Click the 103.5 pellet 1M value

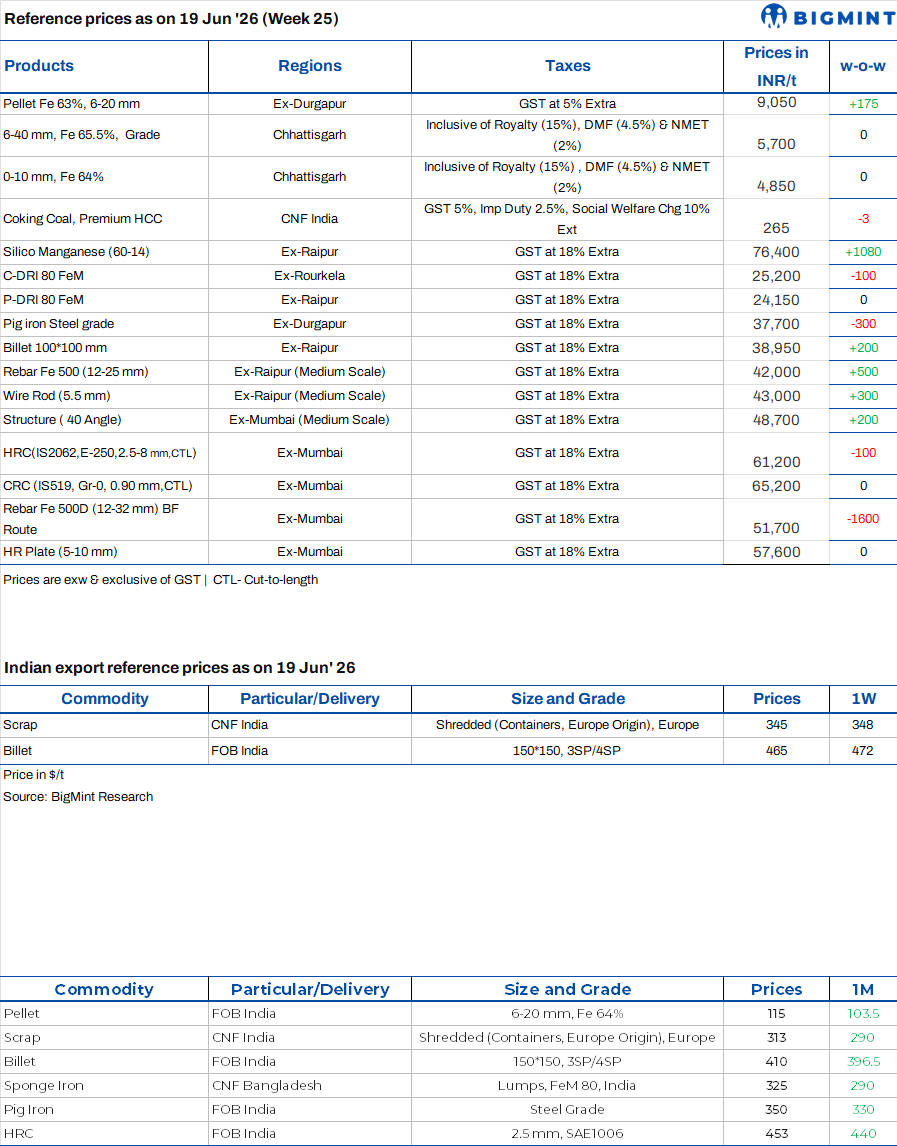863,1014
